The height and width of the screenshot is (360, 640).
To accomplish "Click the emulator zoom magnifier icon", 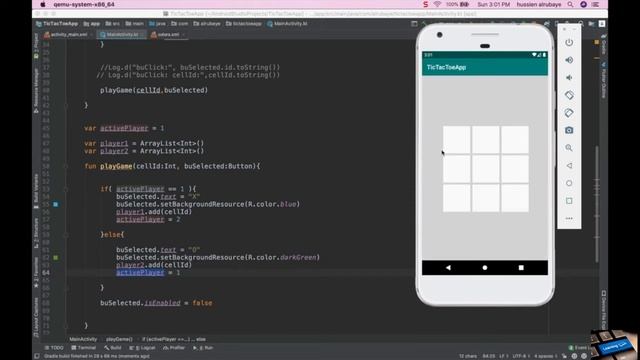I will (x=569, y=148).
